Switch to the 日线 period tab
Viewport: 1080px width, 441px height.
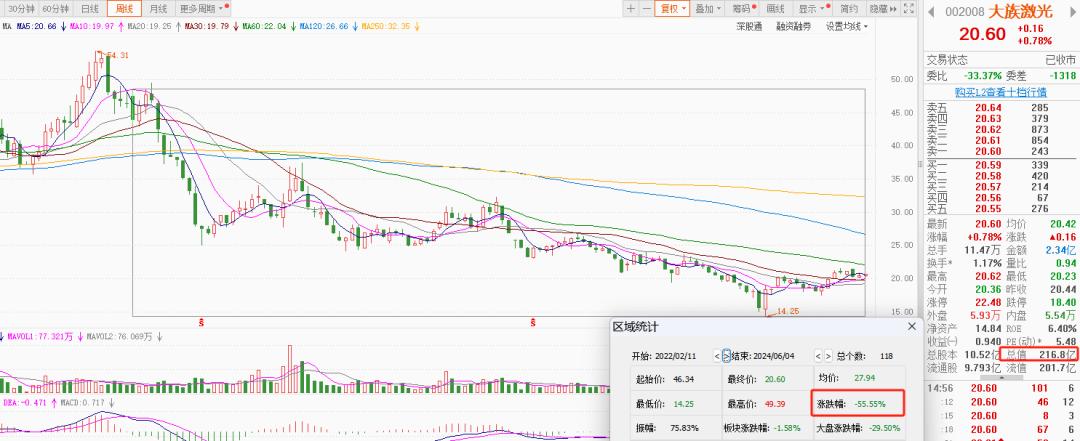[x=90, y=8]
